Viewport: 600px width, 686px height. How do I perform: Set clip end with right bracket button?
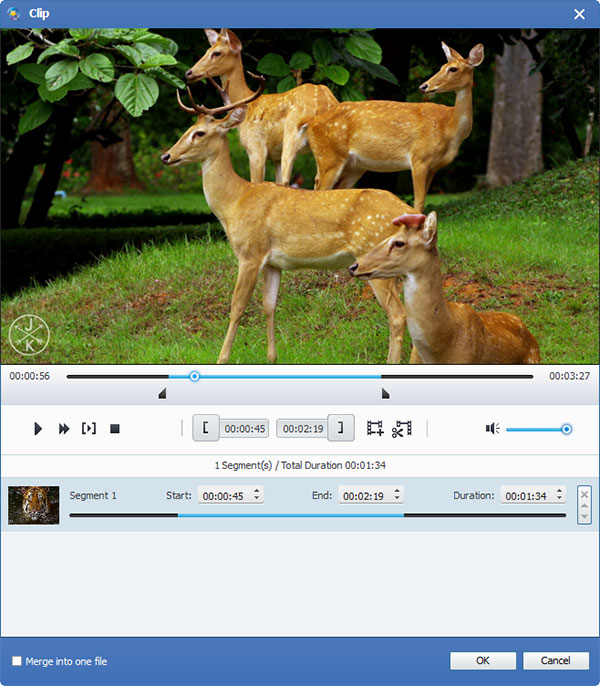(341, 428)
